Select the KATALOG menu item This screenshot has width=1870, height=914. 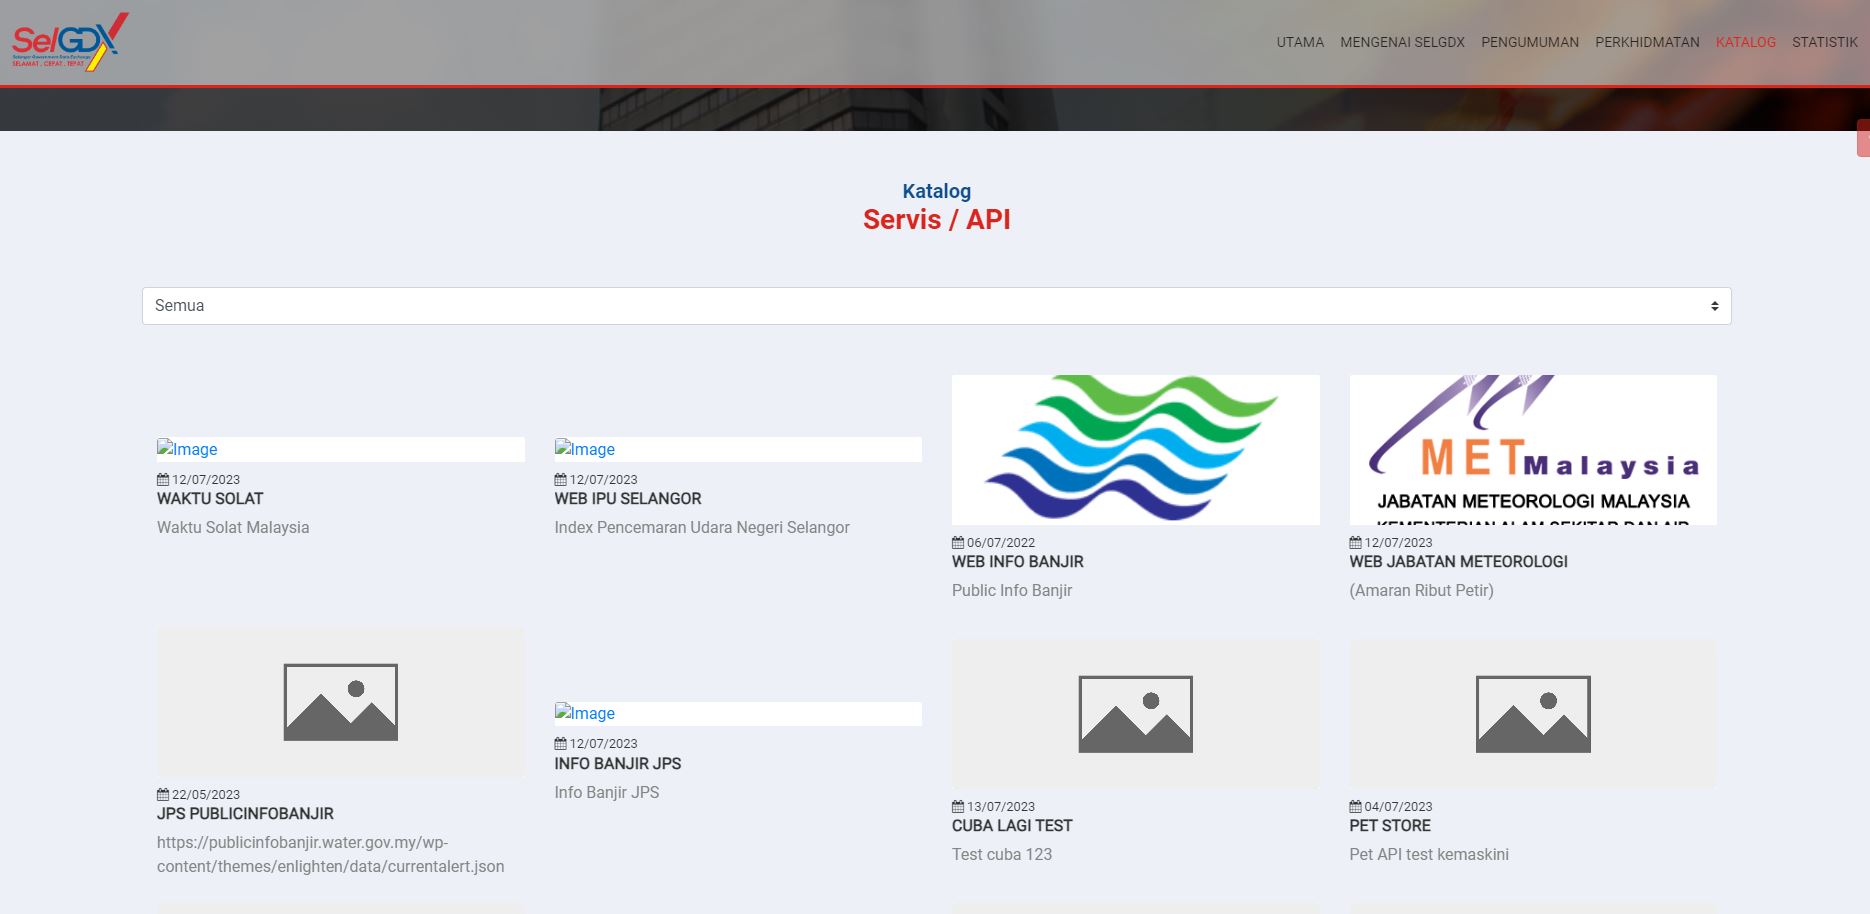click(1745, 42)
